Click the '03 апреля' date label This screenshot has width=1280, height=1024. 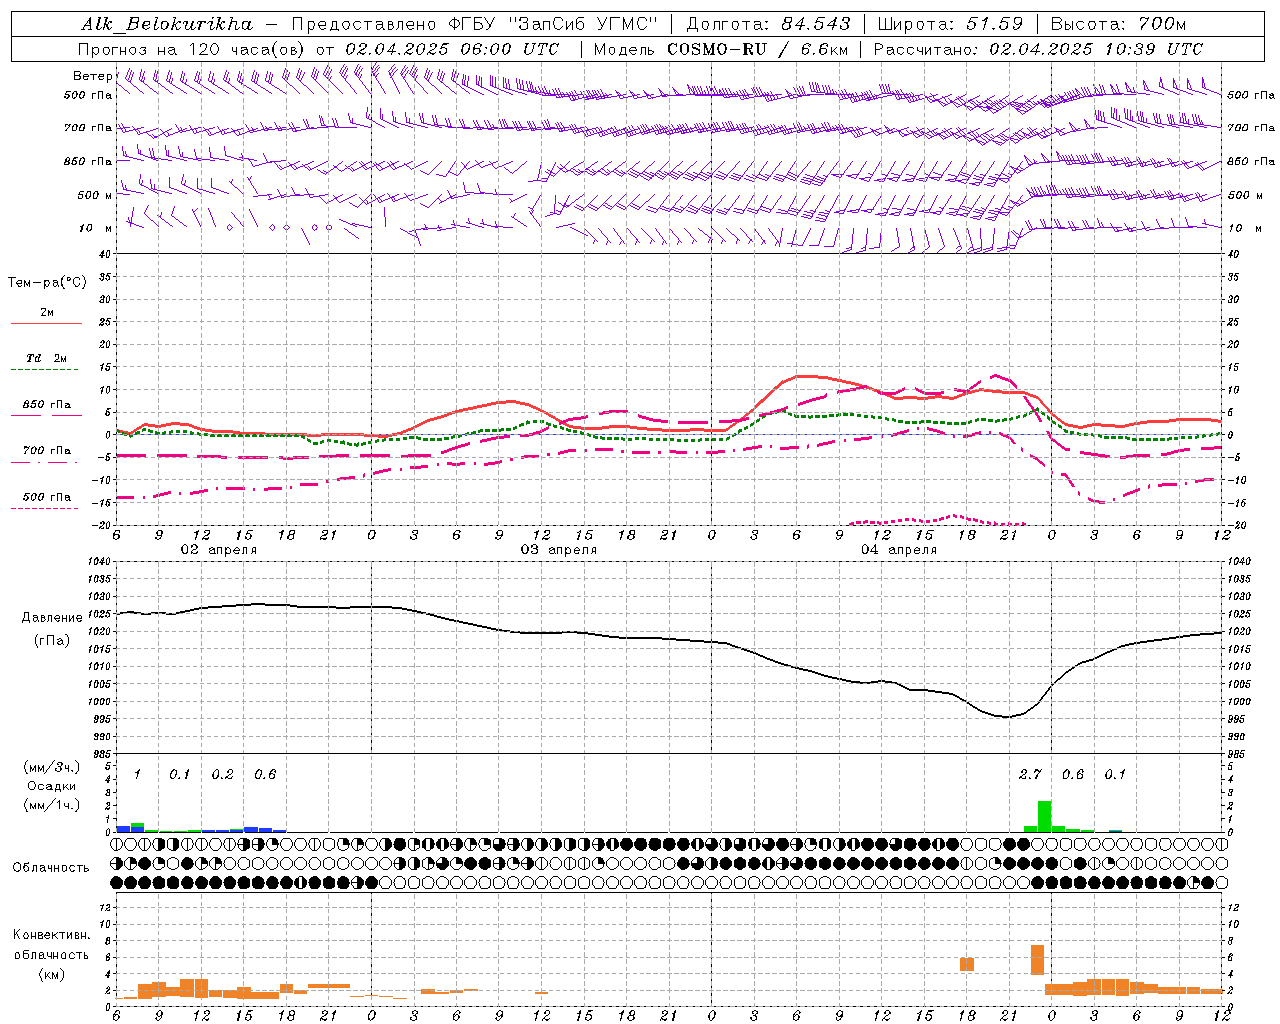coord(558,550)
